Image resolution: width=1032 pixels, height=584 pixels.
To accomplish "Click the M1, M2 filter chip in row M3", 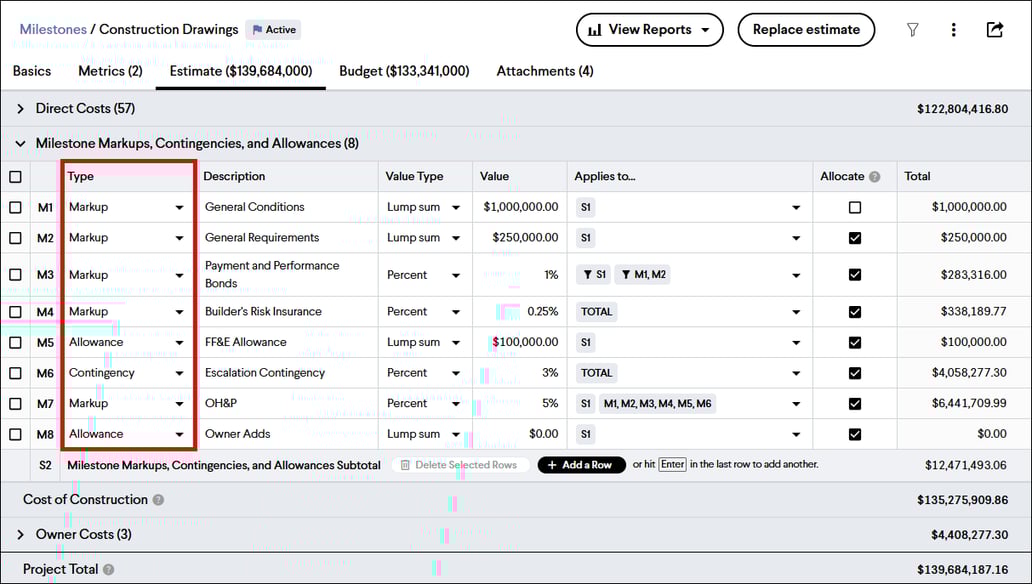I will tap(641, 273).
